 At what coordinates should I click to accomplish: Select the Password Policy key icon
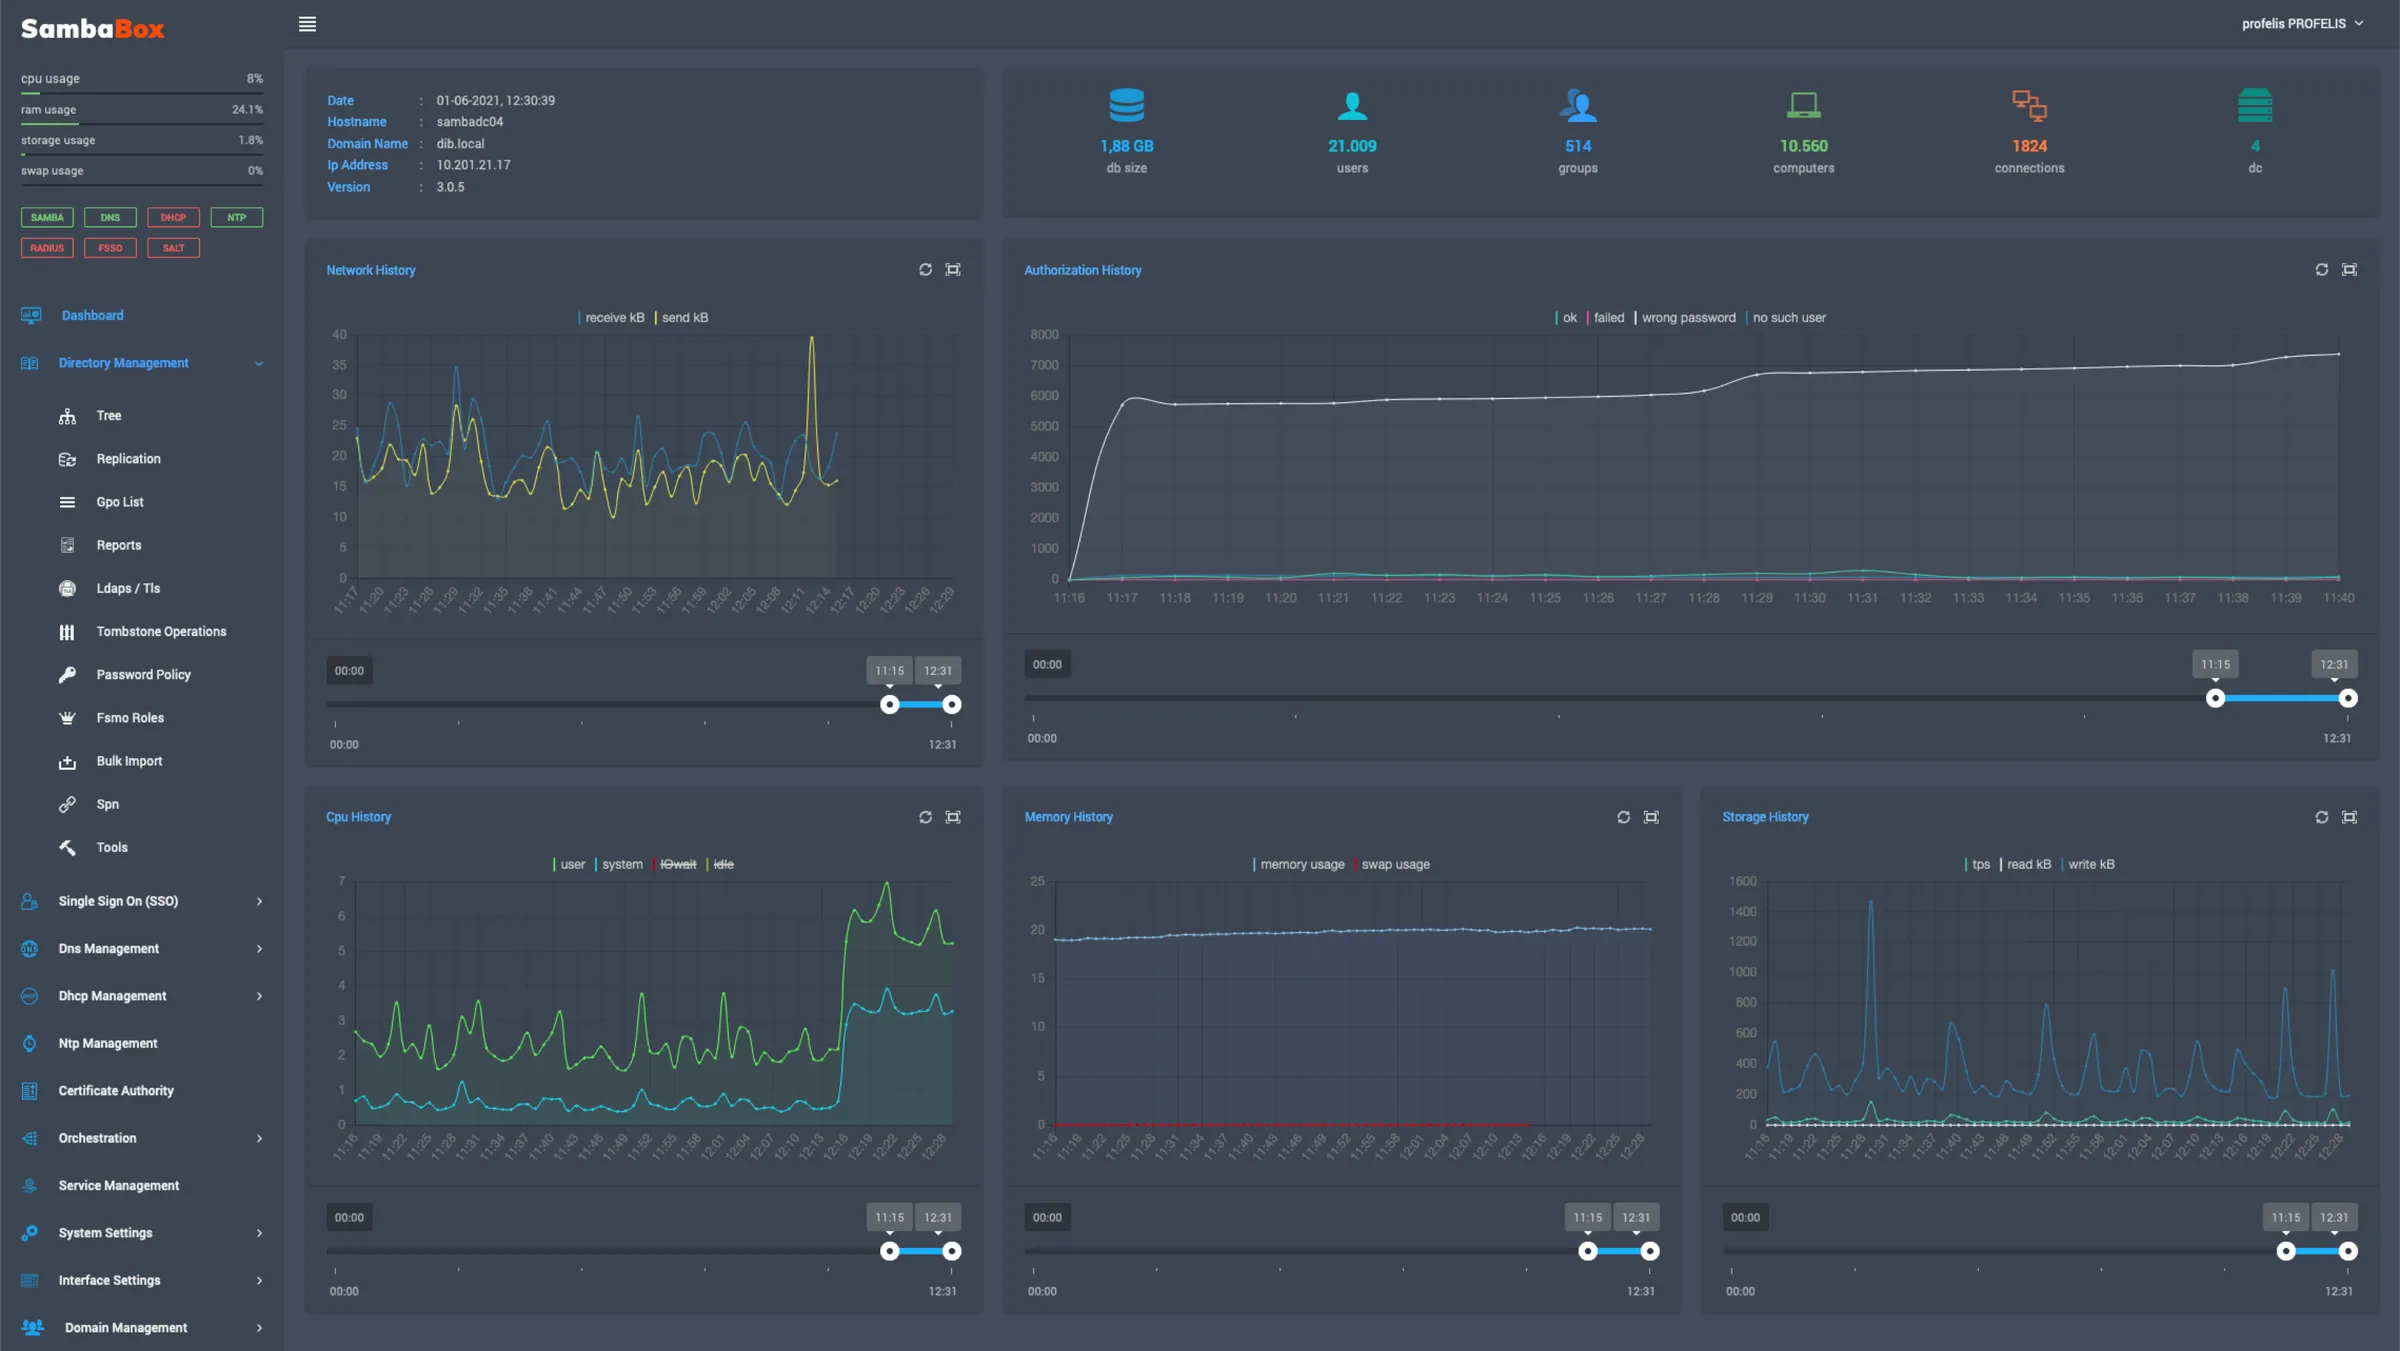point(67,674)
